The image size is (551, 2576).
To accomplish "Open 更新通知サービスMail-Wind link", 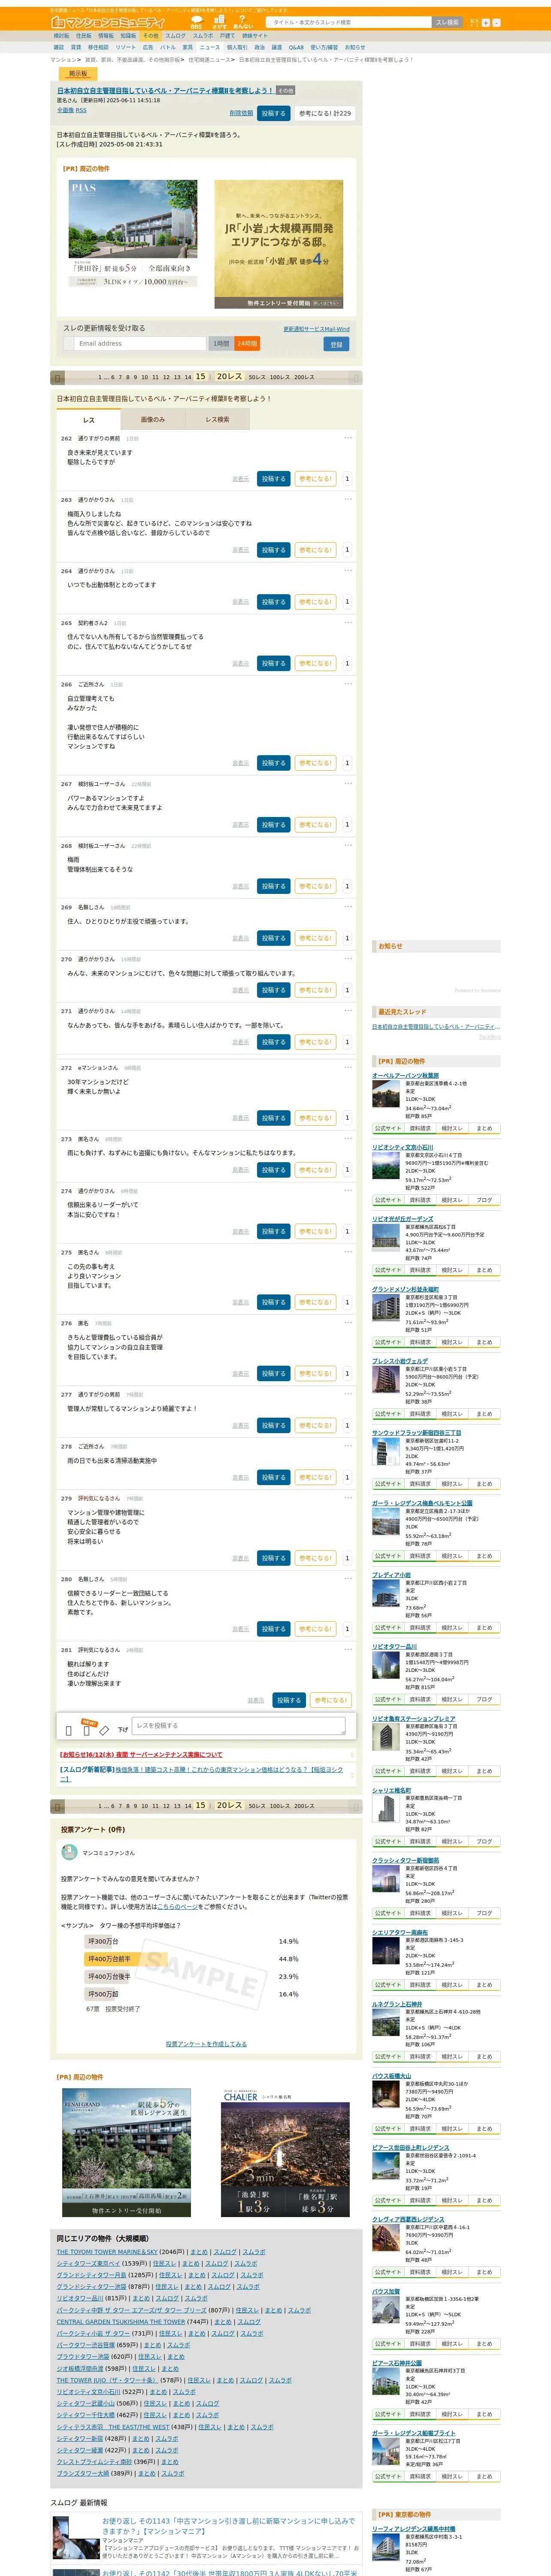I will (x=316, y=329).
